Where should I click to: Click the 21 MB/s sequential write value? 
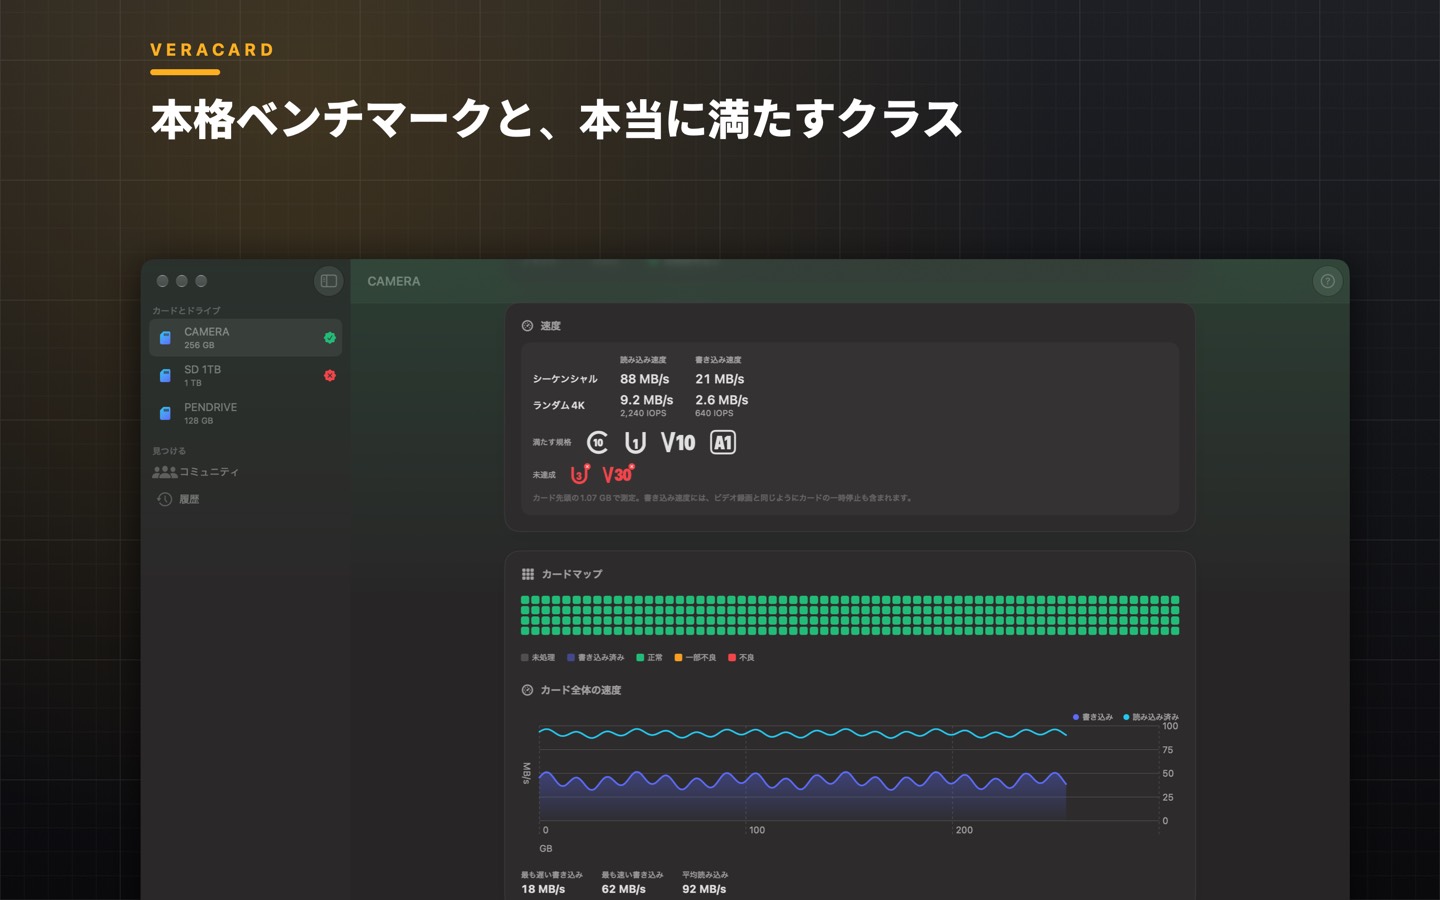[x=720, y=379]
